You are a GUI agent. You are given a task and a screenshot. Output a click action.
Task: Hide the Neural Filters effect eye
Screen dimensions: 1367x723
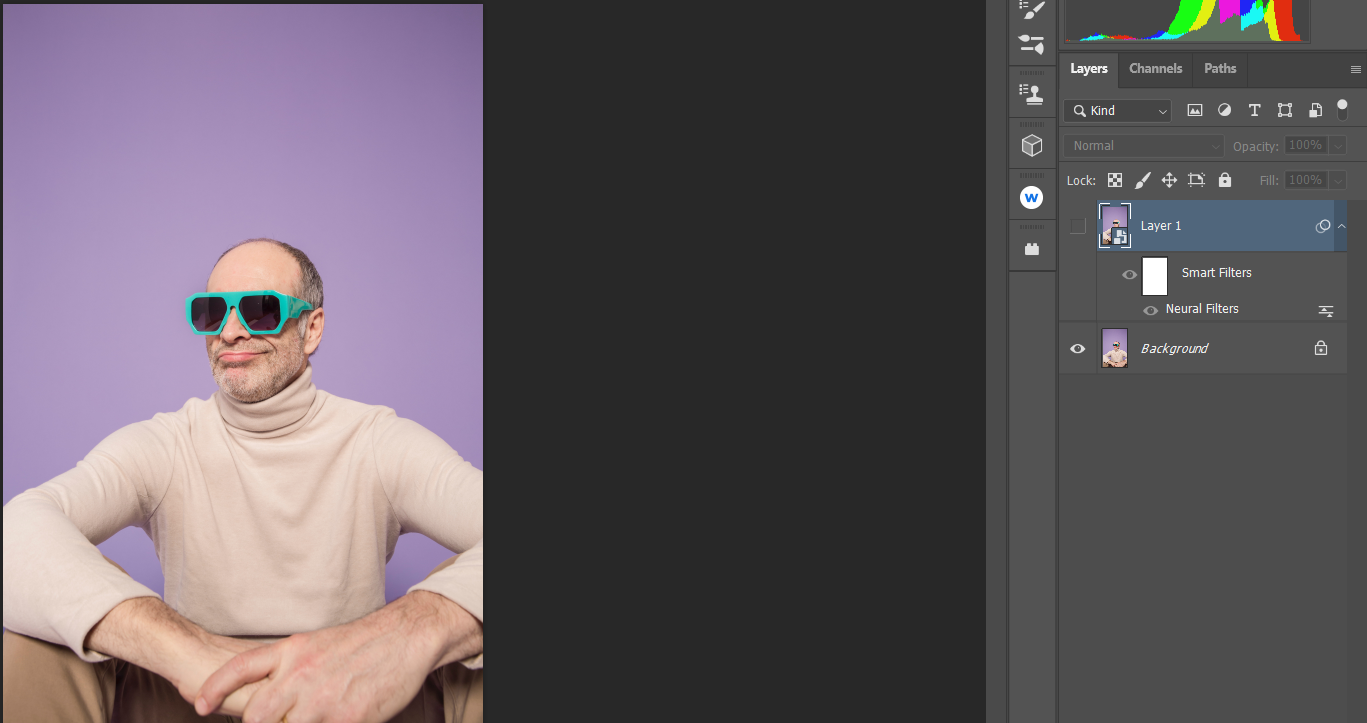pyautogui.click(x=1151, y=310)
